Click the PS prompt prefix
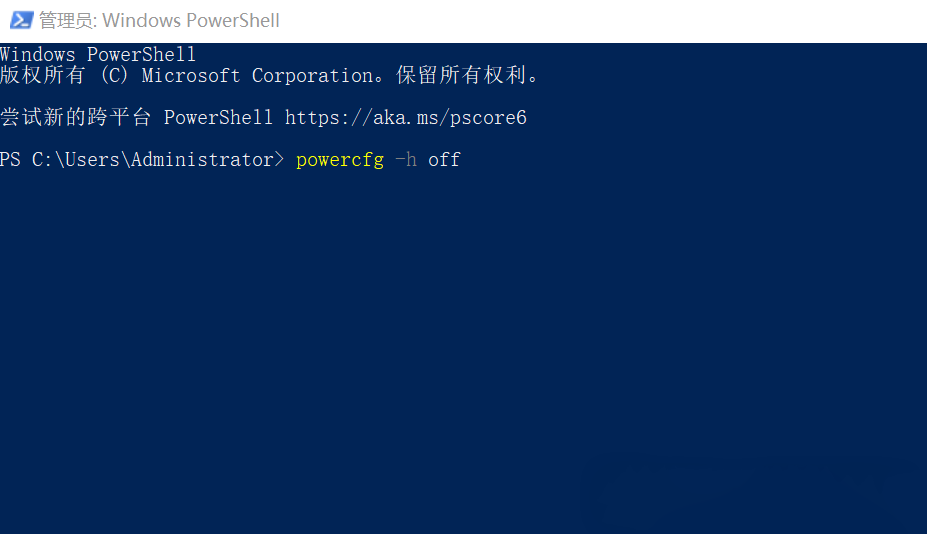 tap(10, 160)
